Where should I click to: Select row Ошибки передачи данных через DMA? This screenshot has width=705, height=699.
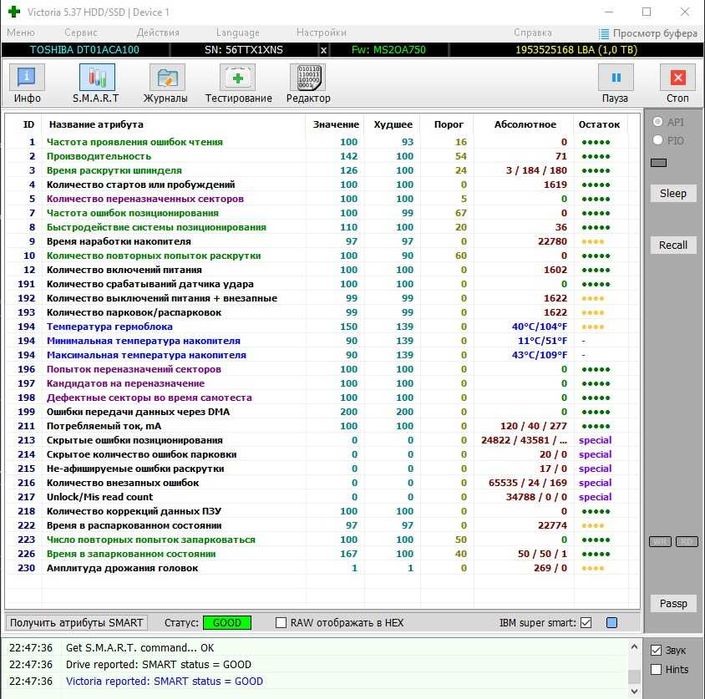(x=322, y=412)
